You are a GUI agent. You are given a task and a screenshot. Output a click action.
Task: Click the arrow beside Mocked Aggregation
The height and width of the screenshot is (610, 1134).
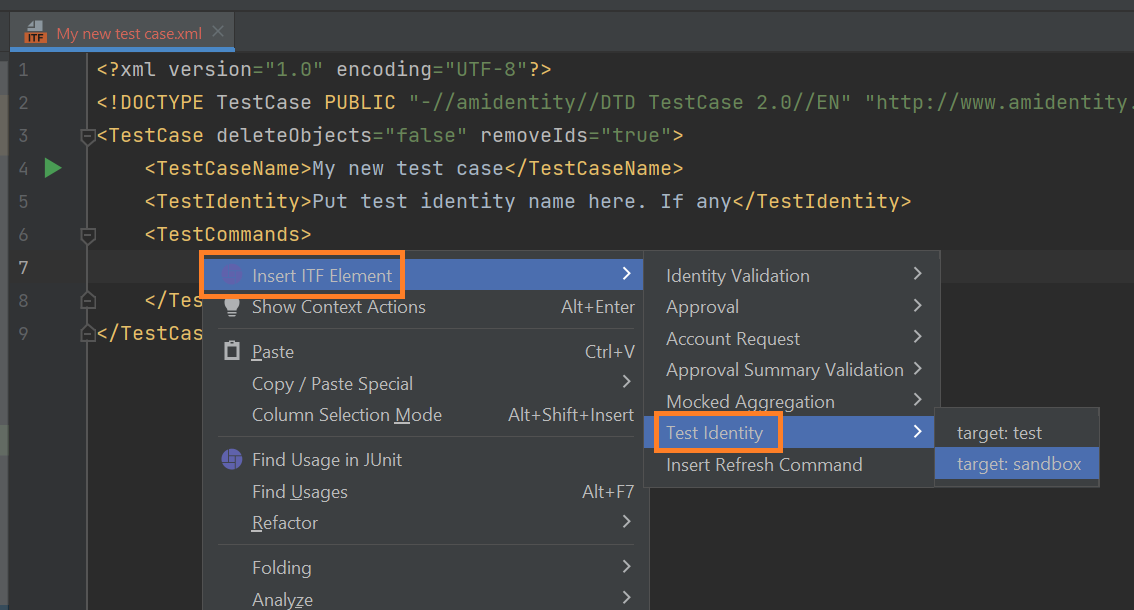(917, 399)
